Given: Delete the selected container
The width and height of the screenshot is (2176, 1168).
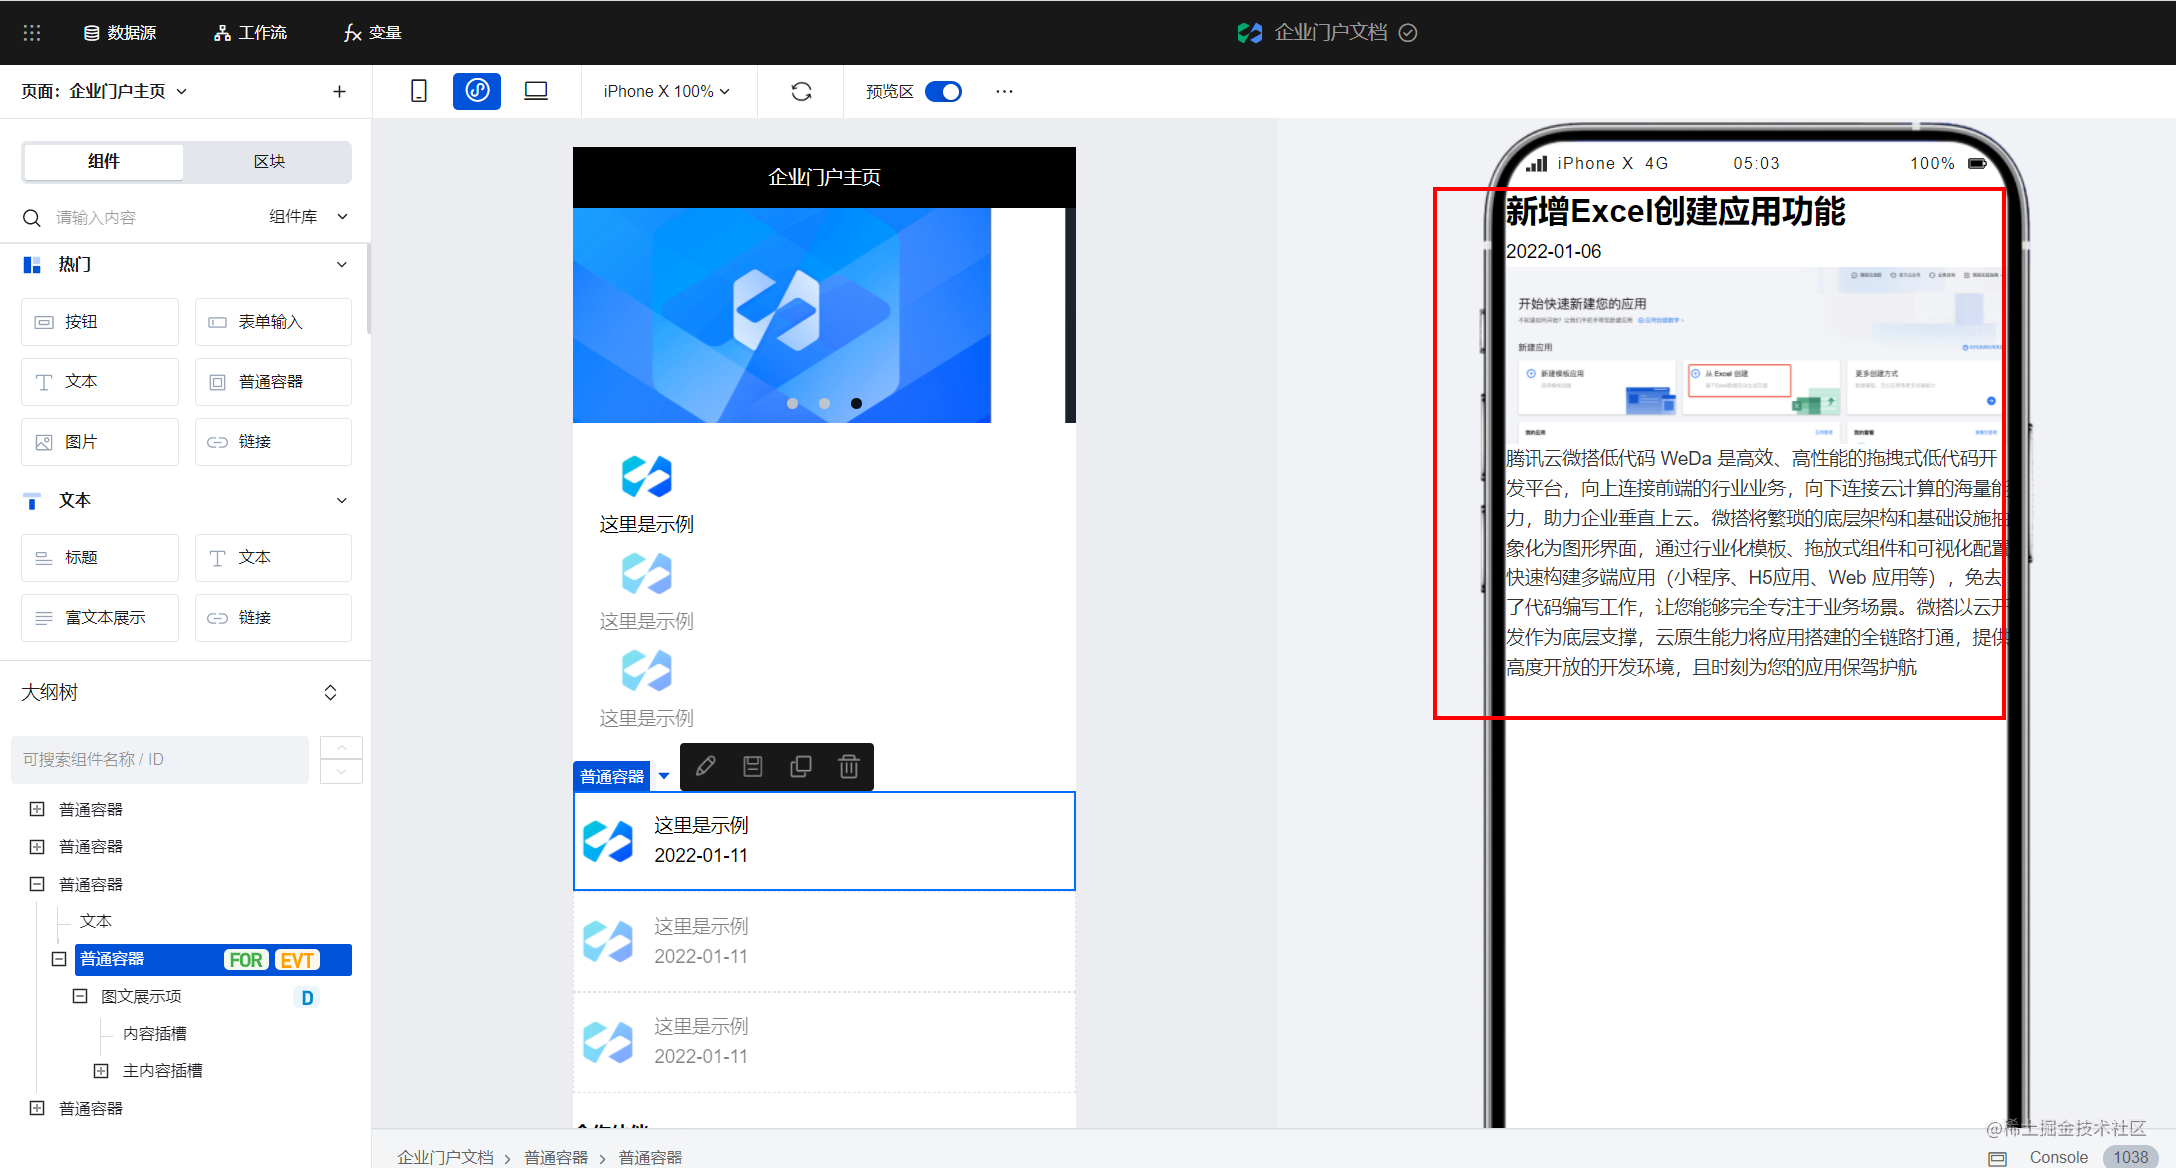Looking at the screenshot, I should (849, 767).
